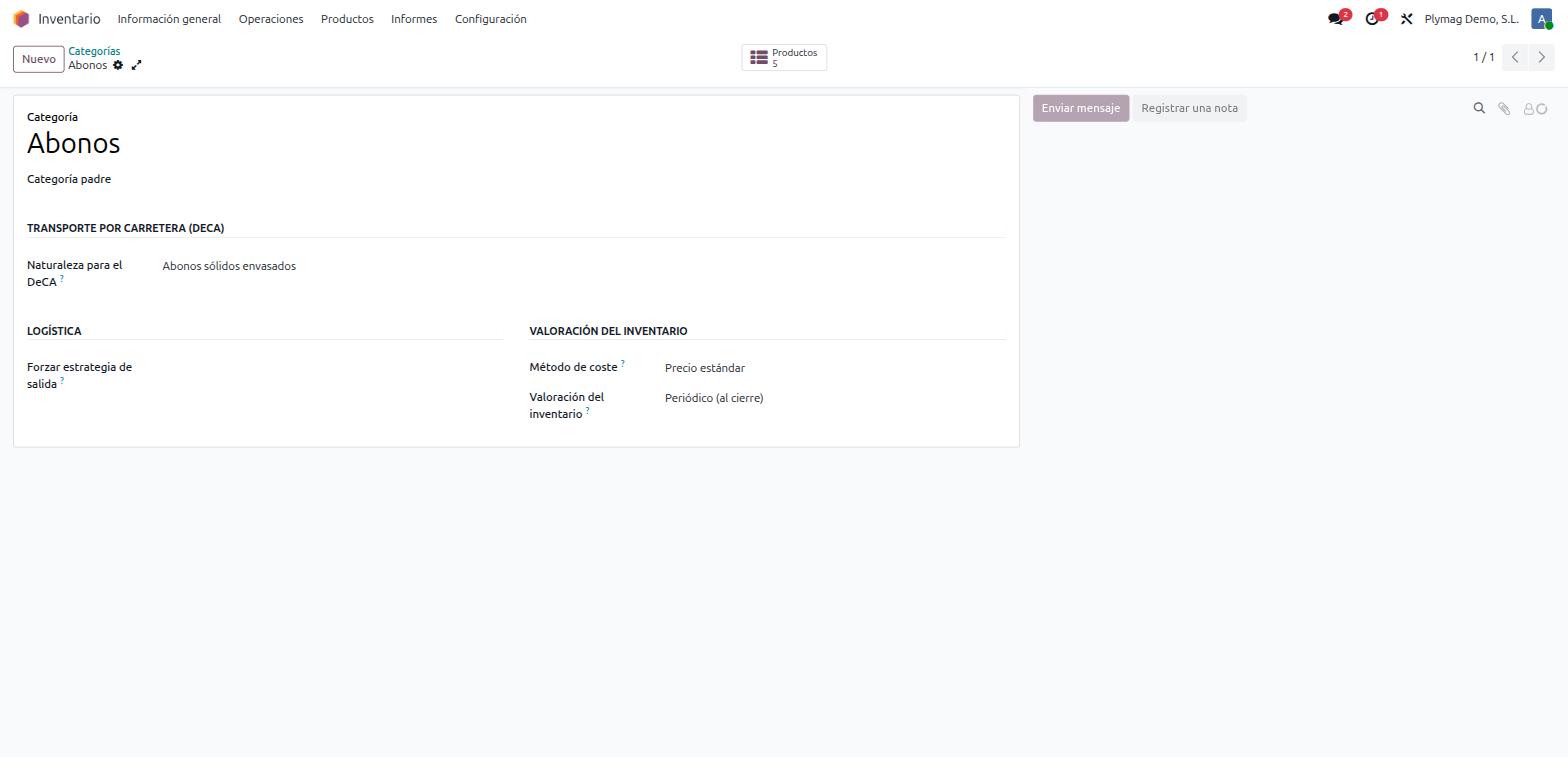Go back to Categorías breadcrumb
Image resolution: width=1568 pixels, height=757 pixels.
(94, 51)
